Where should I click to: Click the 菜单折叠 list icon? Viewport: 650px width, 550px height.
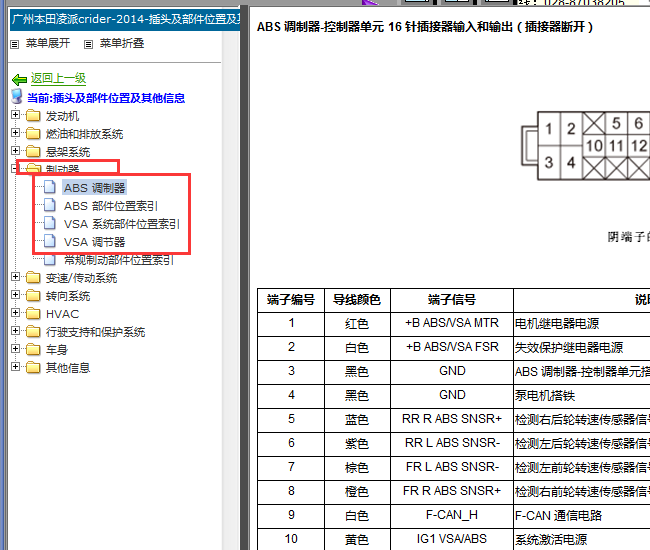pyautogui.click(x=88, y=44)
